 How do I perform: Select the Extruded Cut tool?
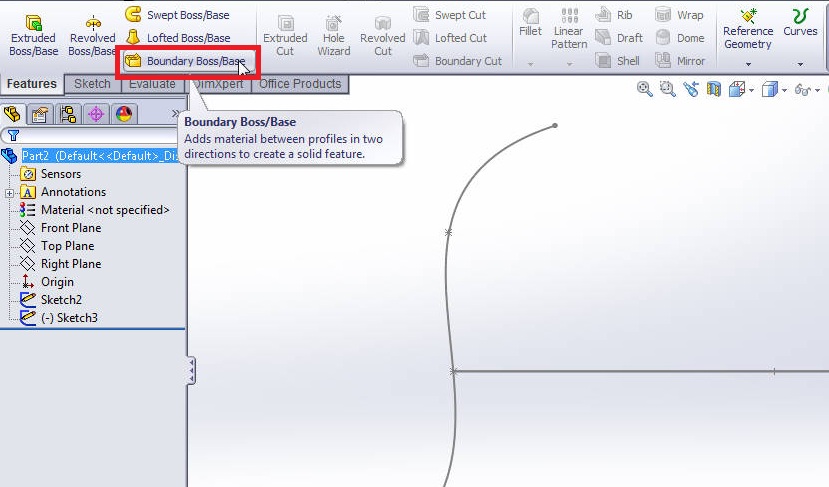[x=285, y=35]
